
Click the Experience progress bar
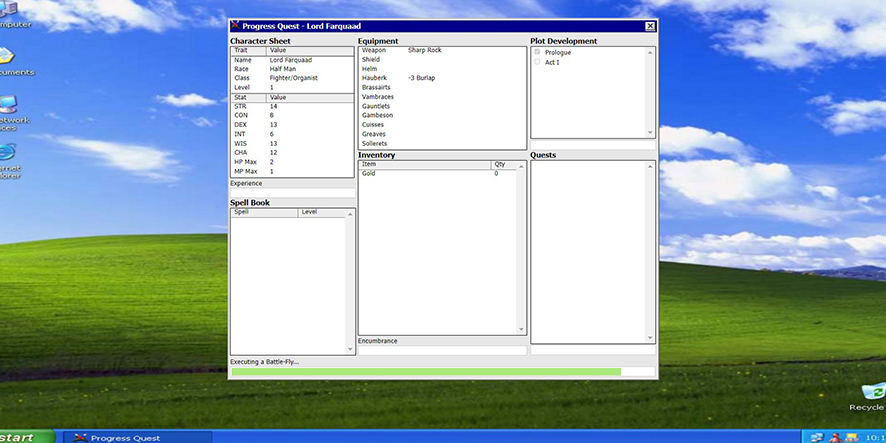(293, 193)
